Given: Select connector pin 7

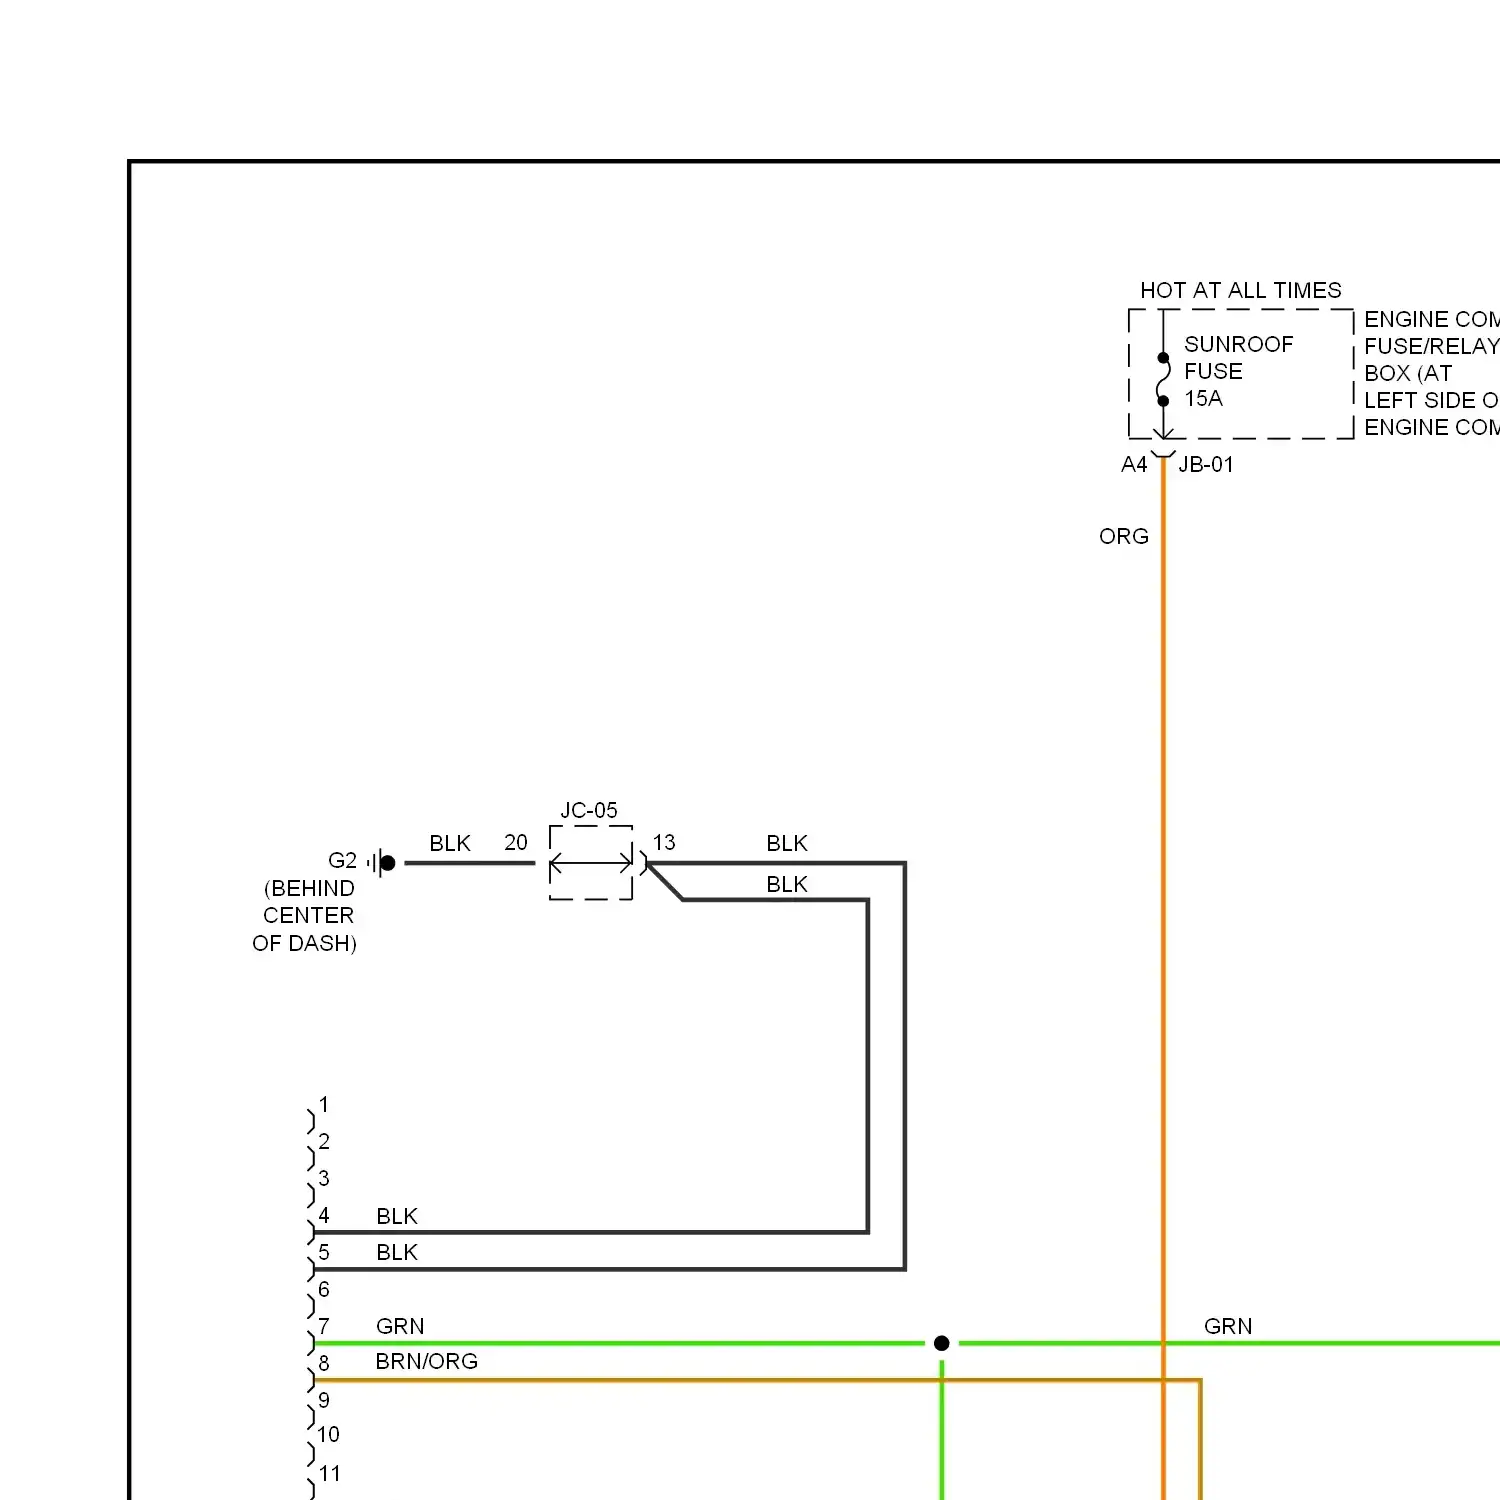Looking at the screenshot, I should pyautogui.click(x=324, y=1327).
